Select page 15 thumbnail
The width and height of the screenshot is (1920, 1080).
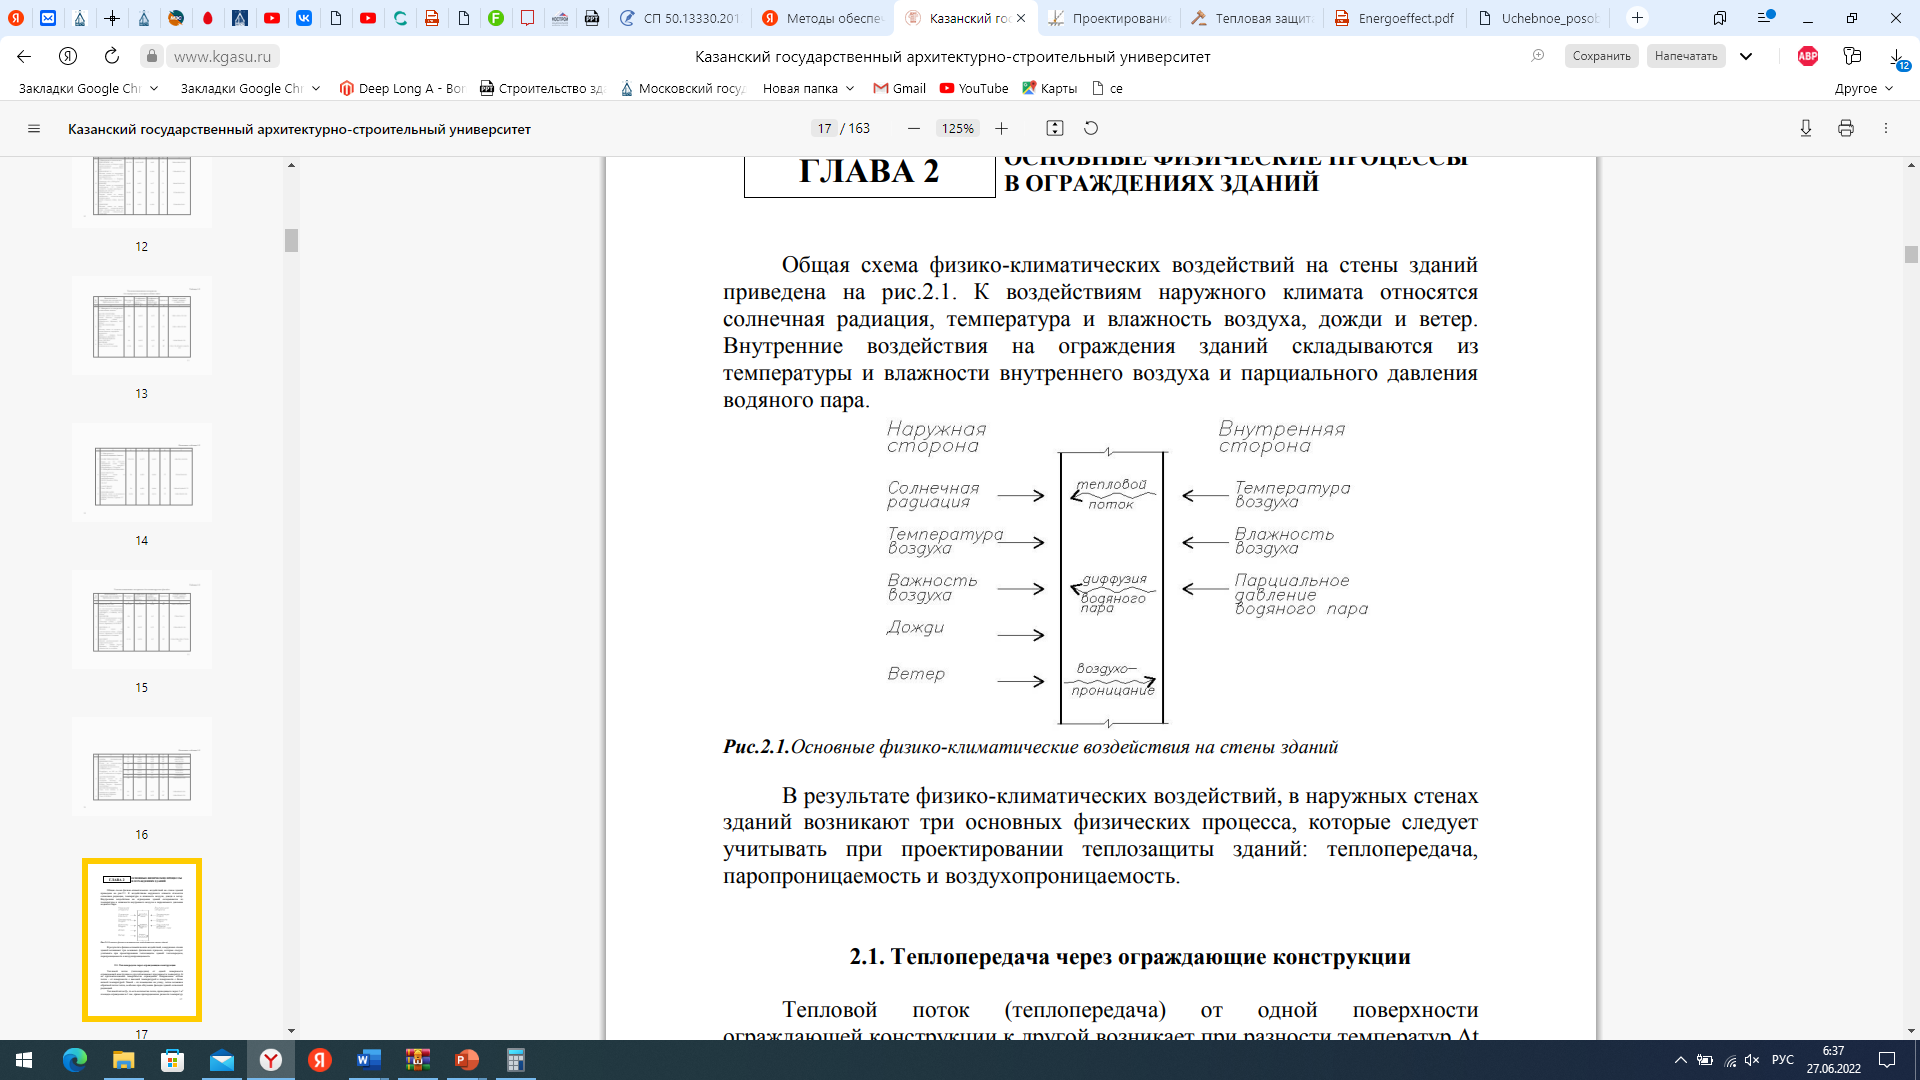coord(141,620)
